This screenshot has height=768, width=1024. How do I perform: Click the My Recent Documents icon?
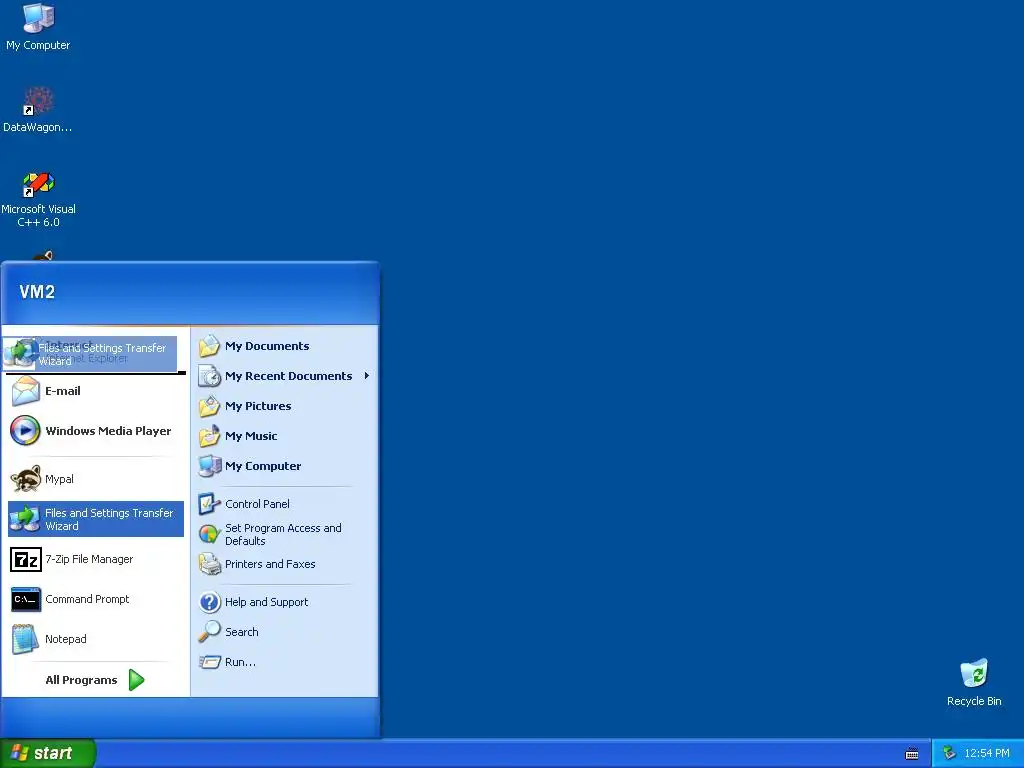coord(210,376)
